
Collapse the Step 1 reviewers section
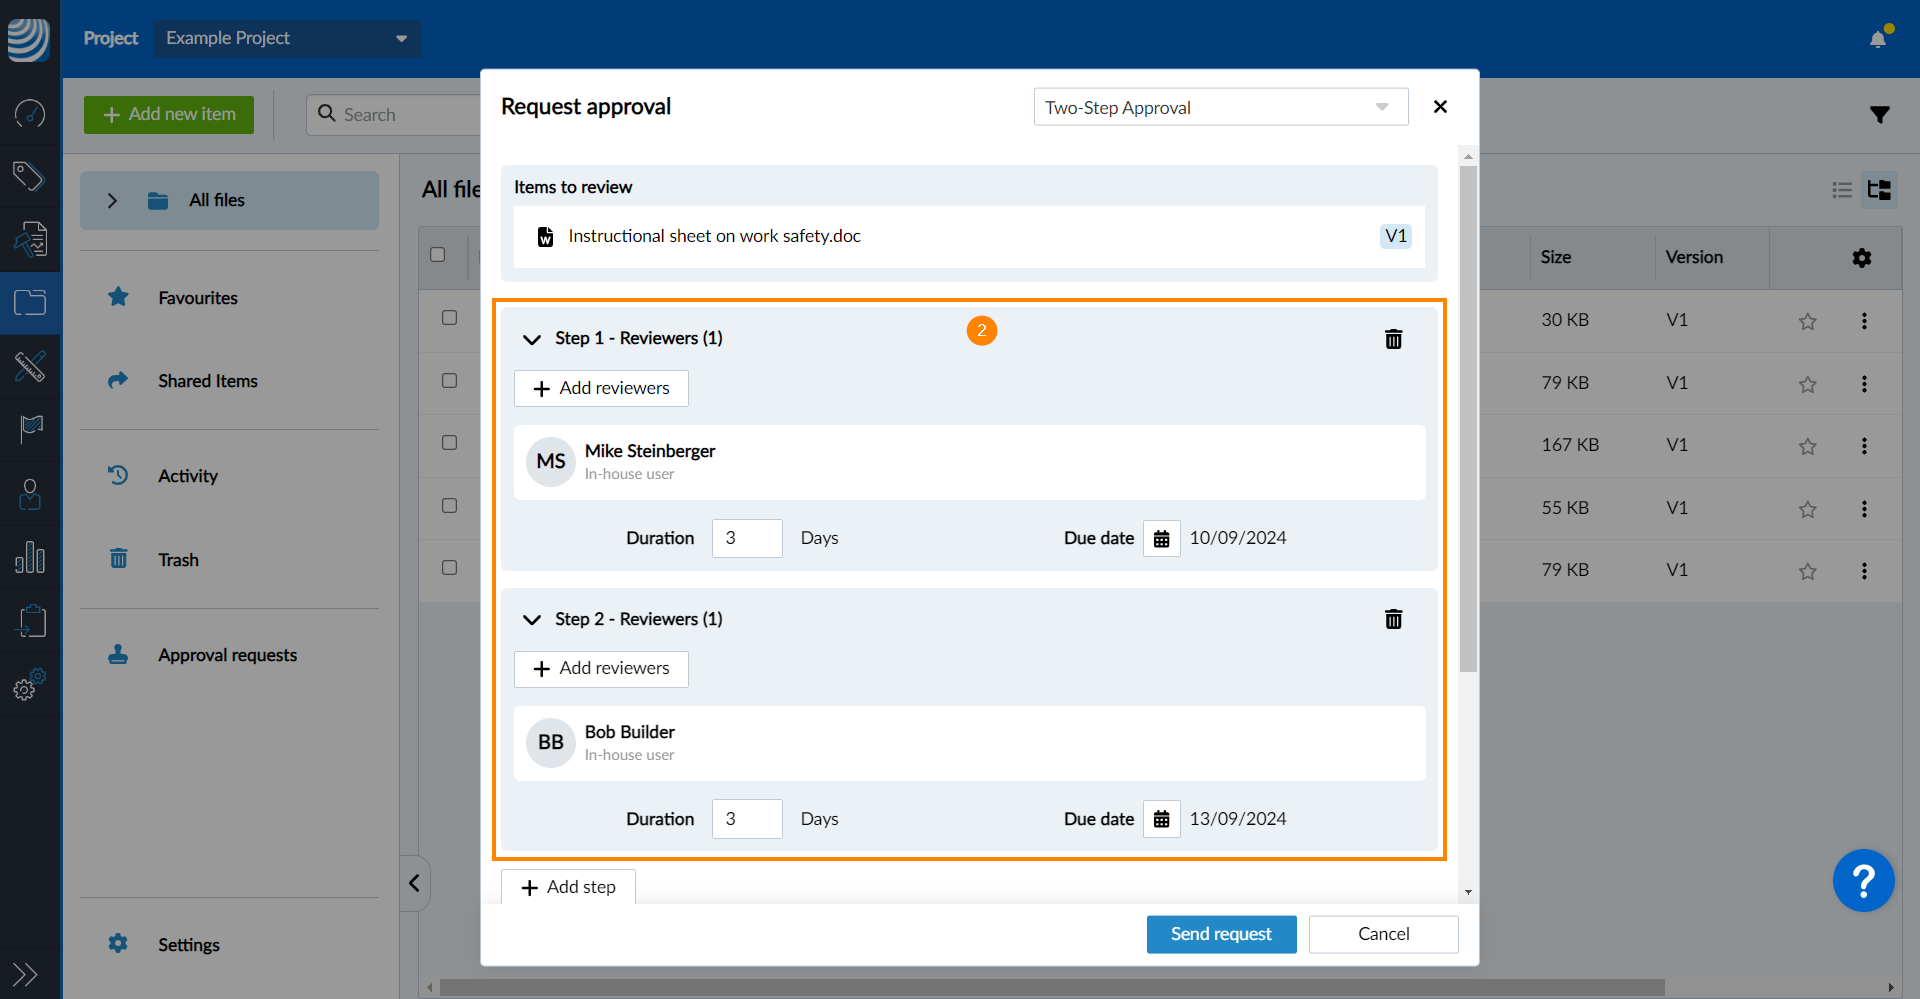coord(532,339)
